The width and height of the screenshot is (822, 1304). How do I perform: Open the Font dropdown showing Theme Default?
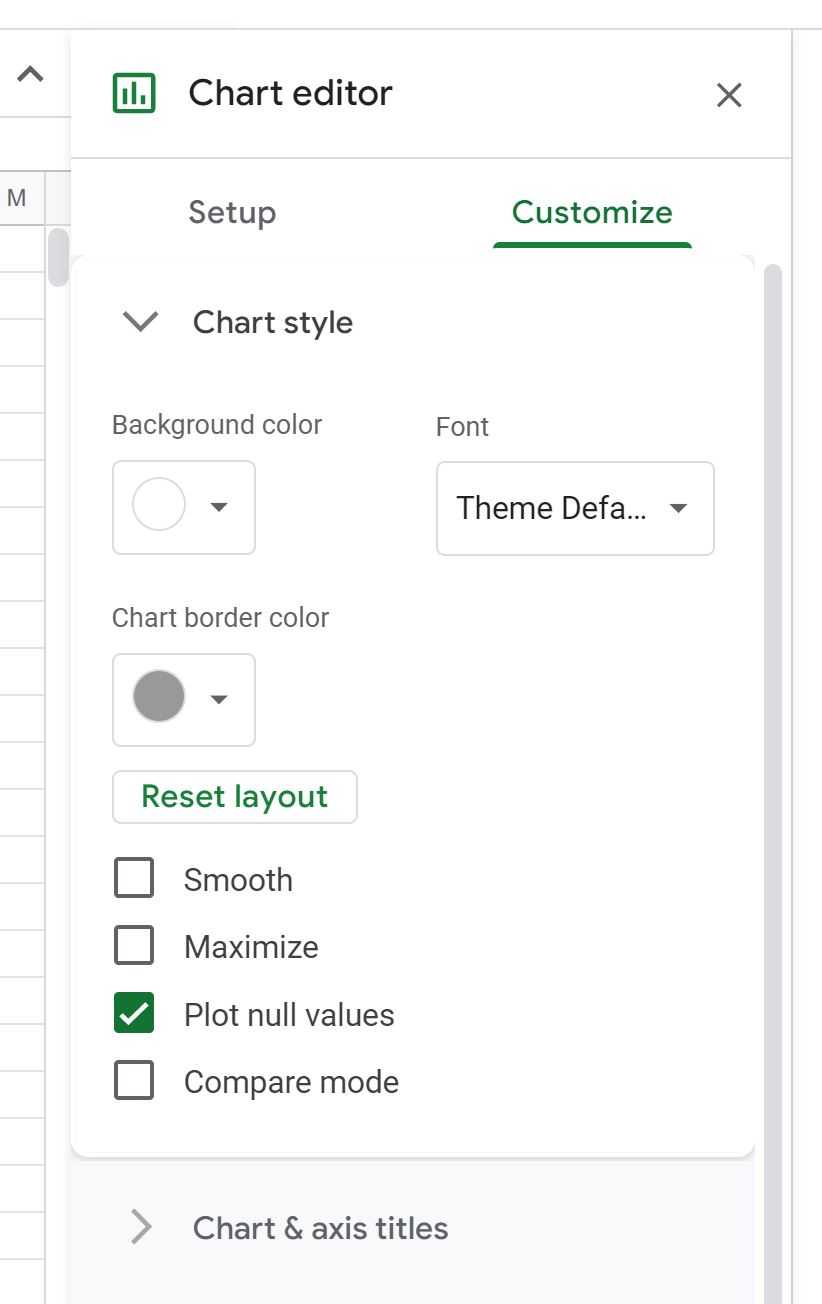click(x=575, y=508)
